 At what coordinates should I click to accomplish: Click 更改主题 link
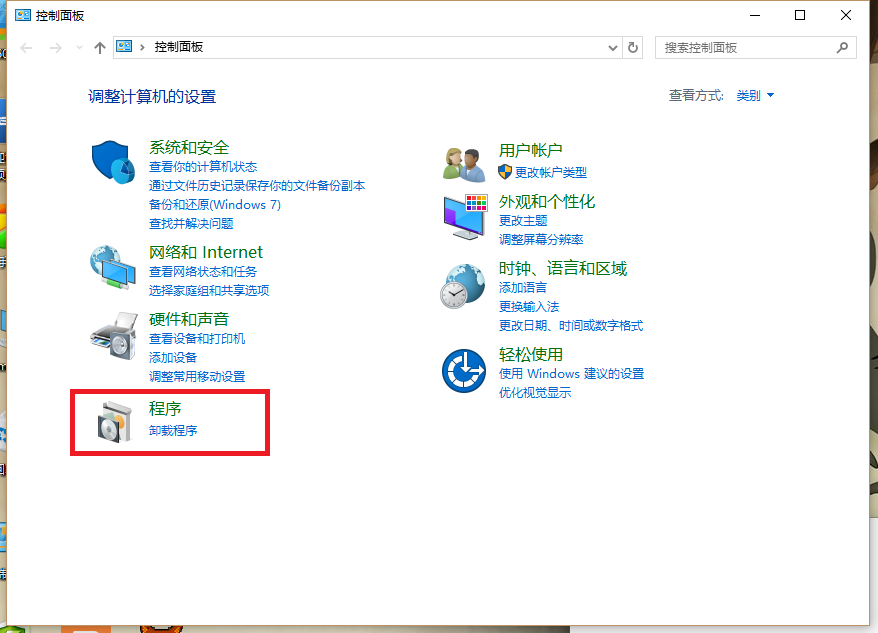[x=523, y=221]
